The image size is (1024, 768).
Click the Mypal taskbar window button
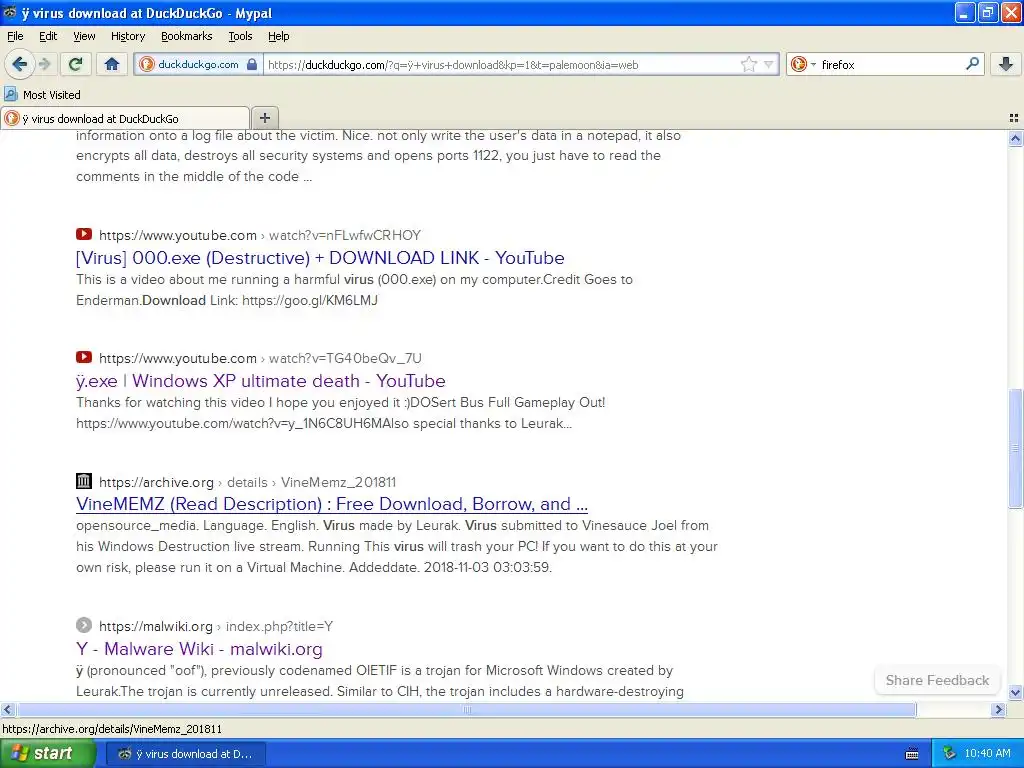(185, 754)
